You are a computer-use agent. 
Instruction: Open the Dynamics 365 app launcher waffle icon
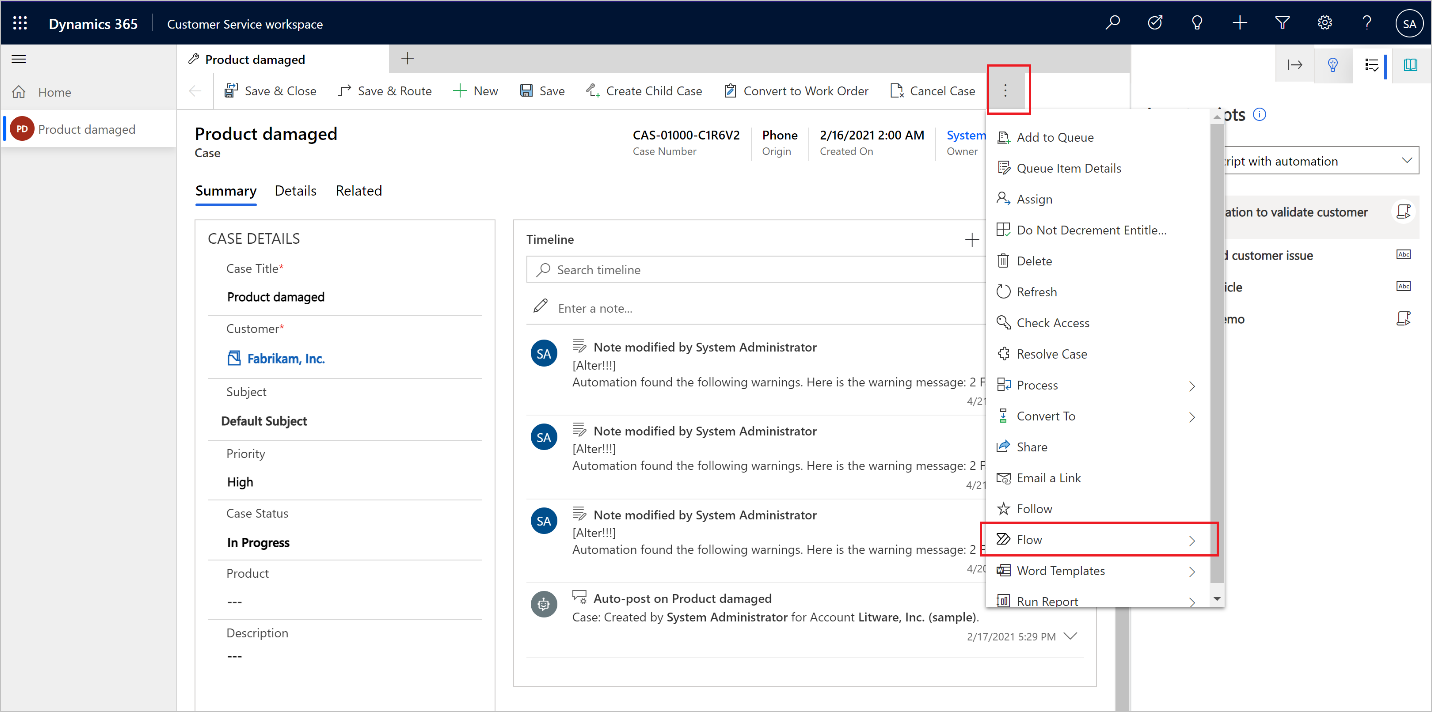[x=19, y=22]
